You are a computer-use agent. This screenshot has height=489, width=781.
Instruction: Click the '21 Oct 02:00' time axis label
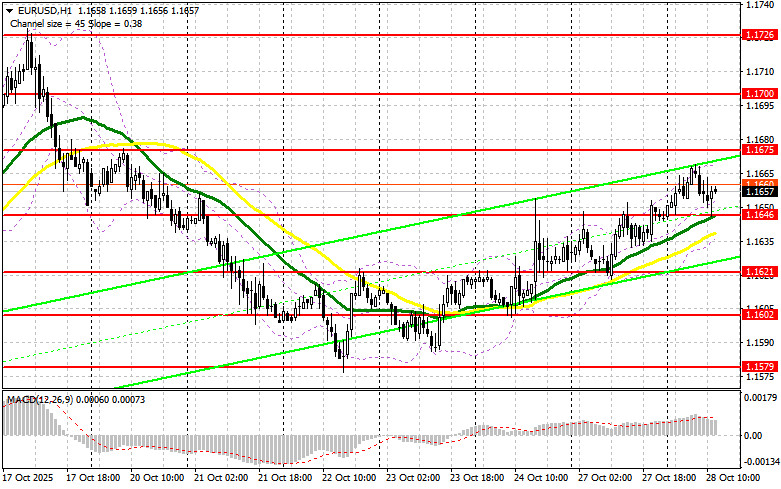(x=221, y=478)
